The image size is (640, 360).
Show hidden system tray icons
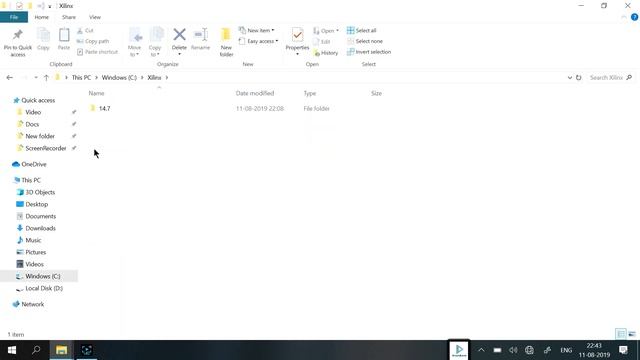point(481,350)
